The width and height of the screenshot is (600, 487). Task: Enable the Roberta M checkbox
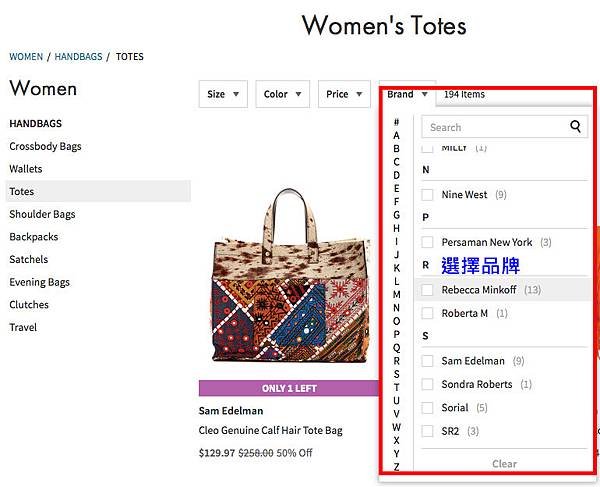[x=427, y=313]
